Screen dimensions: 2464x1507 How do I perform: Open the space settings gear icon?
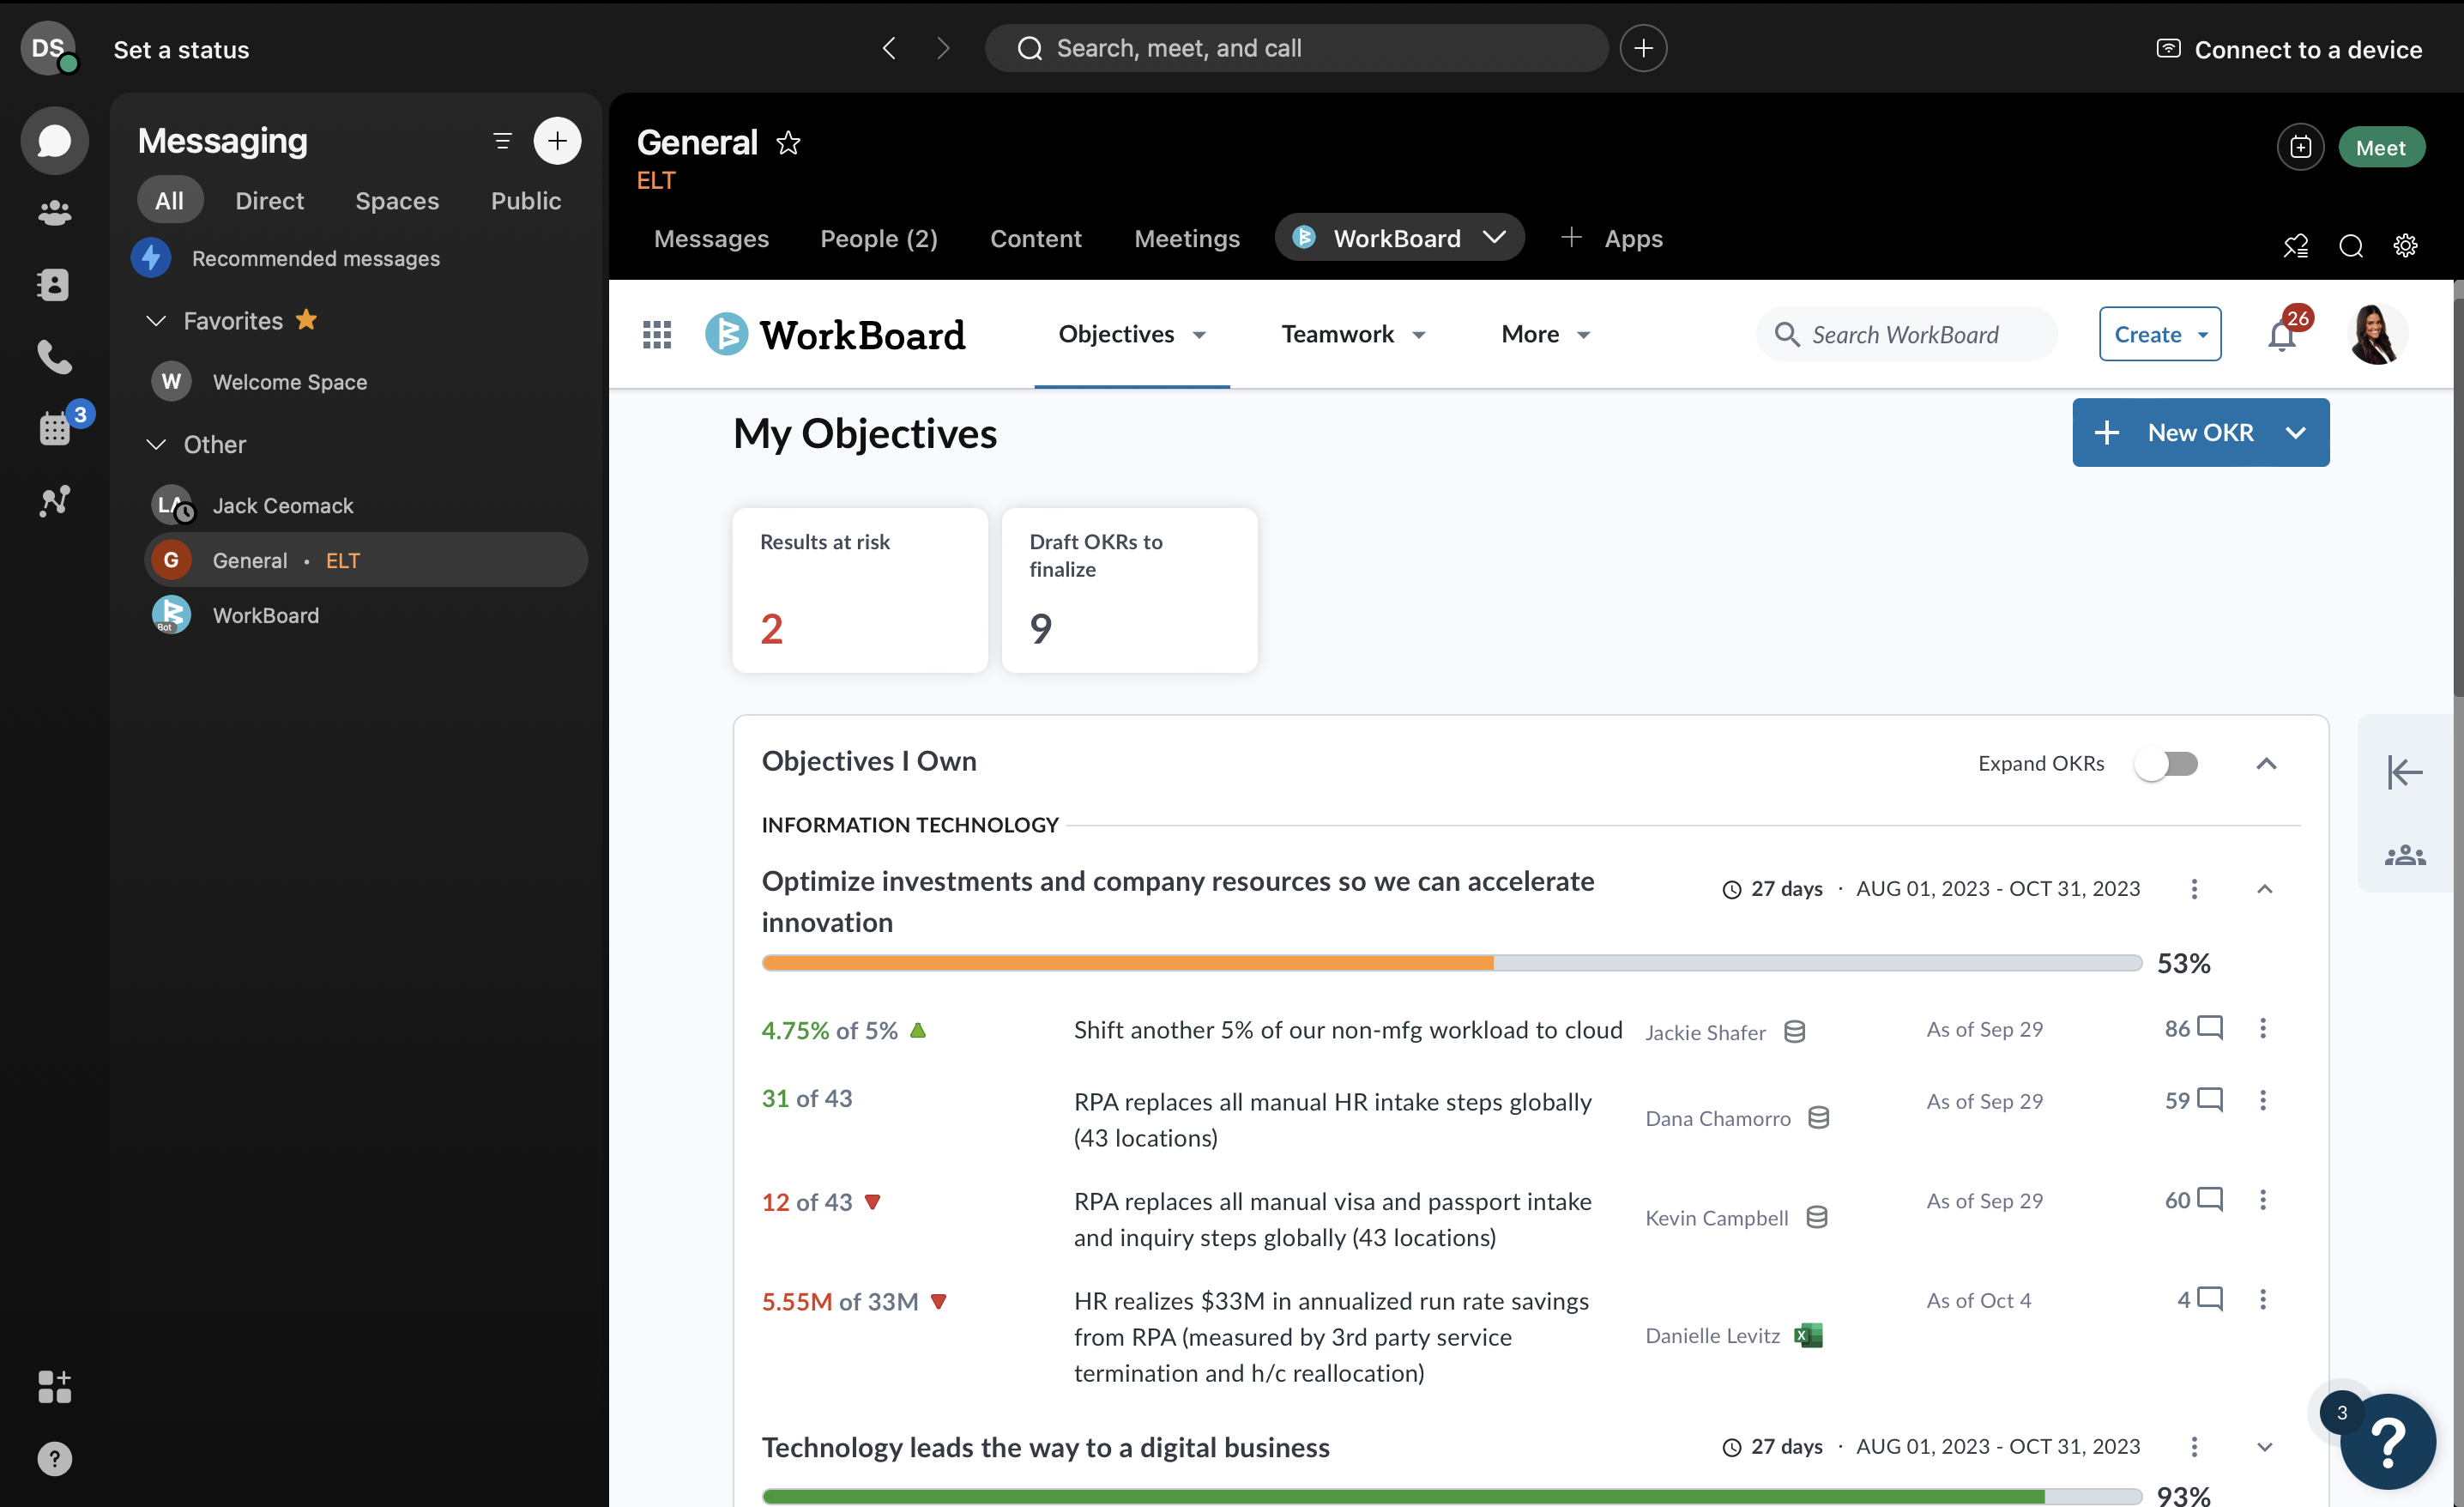[x=2405, y=246]
